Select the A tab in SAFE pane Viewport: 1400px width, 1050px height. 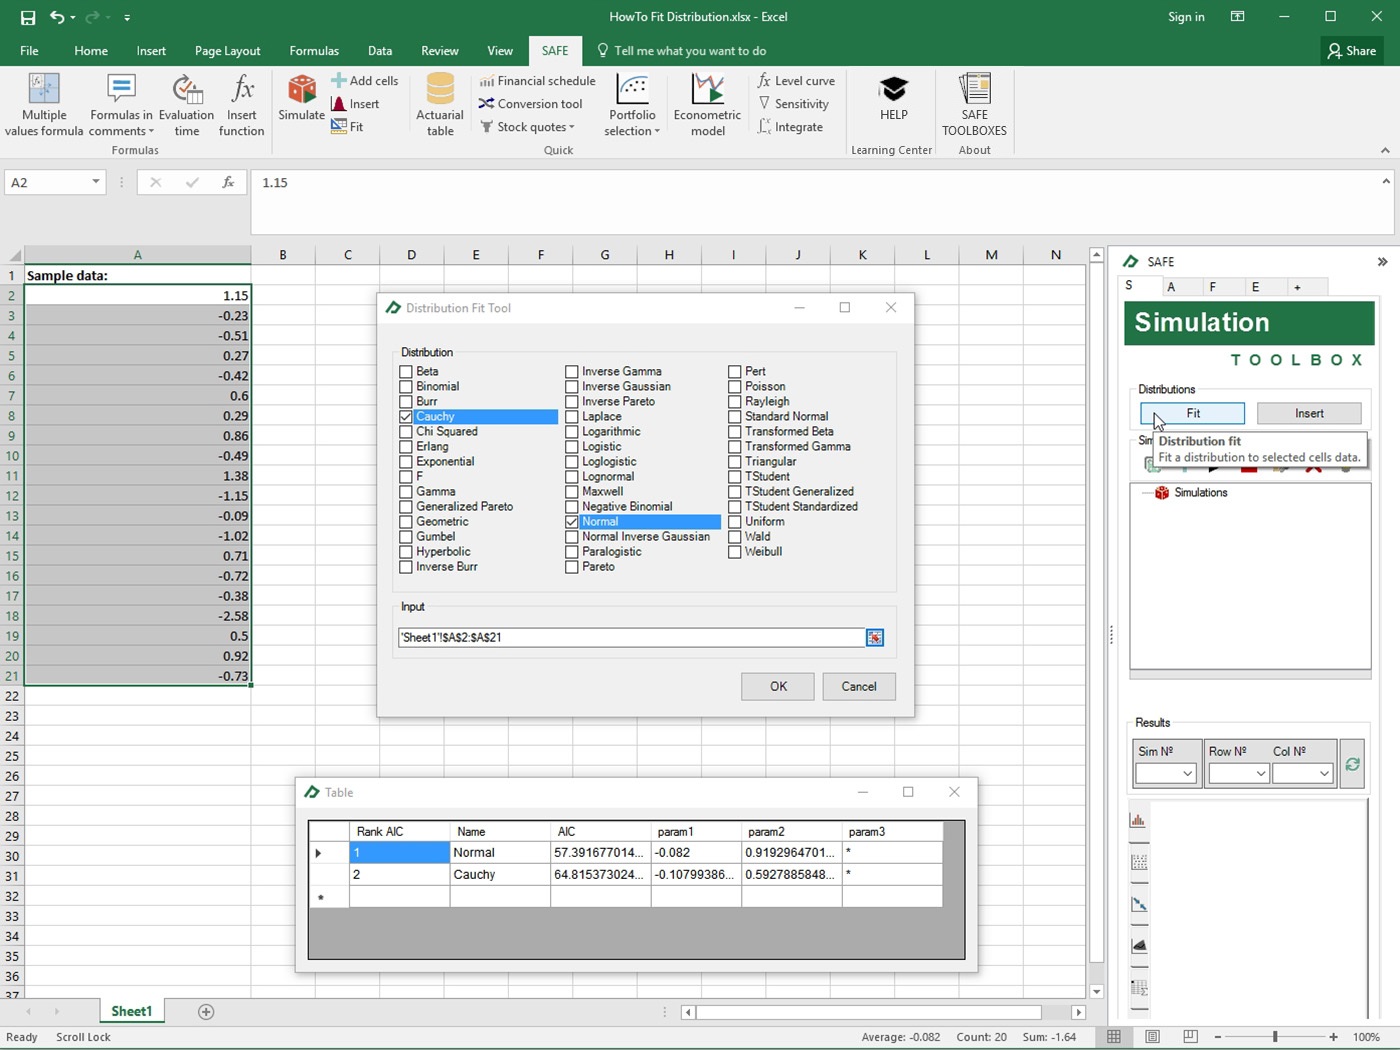click(1171, 287)
